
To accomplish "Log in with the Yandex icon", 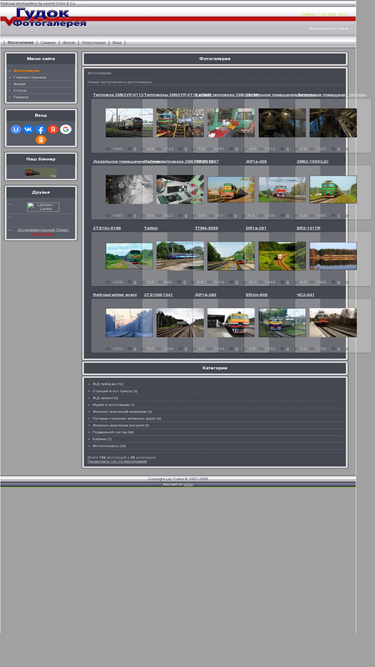I will click(53, 129).
